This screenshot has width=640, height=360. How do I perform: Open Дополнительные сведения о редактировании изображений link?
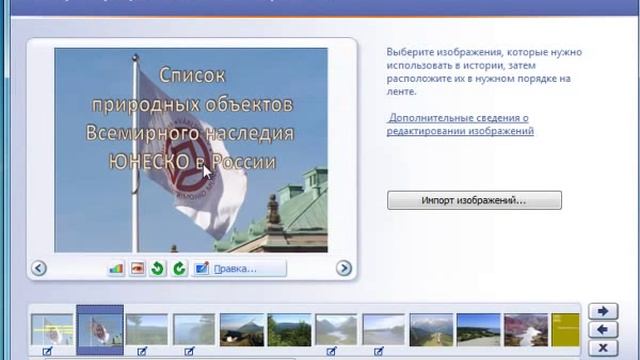tap(460, 124)
